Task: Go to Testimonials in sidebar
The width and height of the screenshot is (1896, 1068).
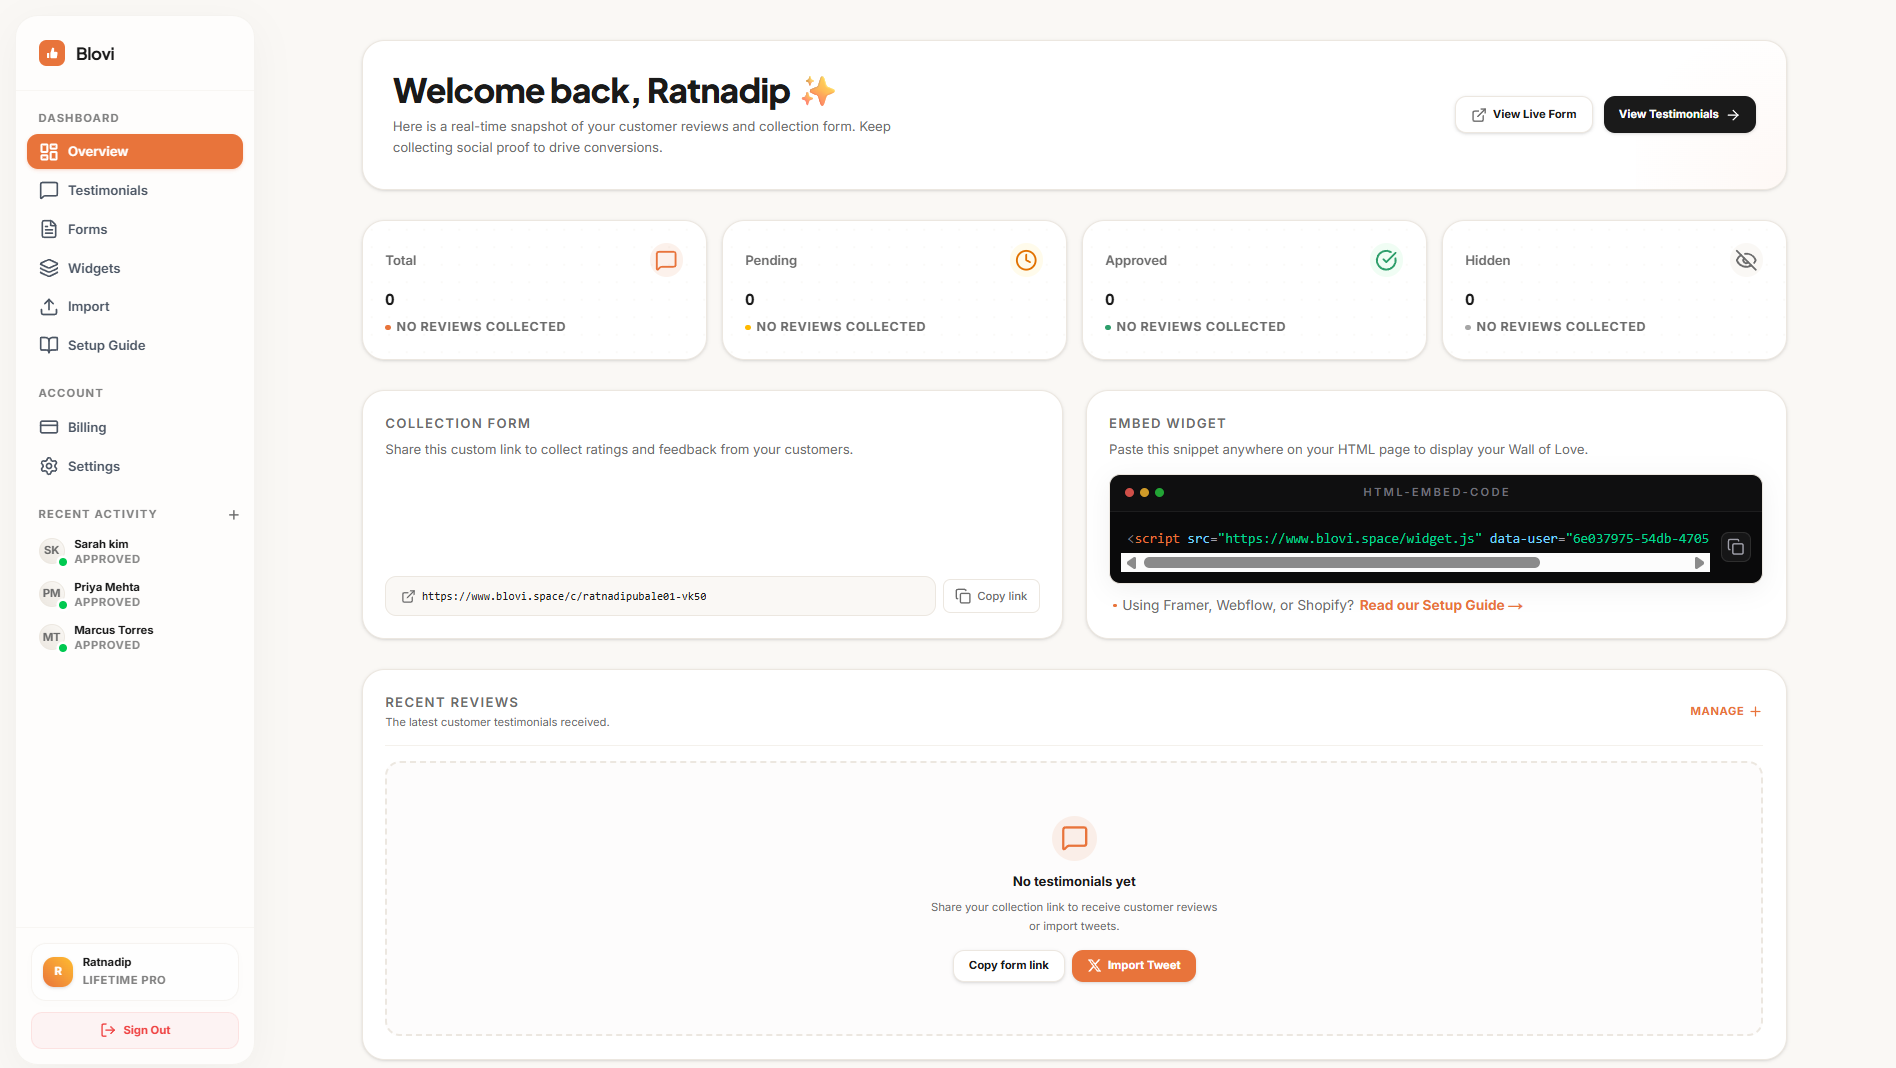Action: point(135,190)
